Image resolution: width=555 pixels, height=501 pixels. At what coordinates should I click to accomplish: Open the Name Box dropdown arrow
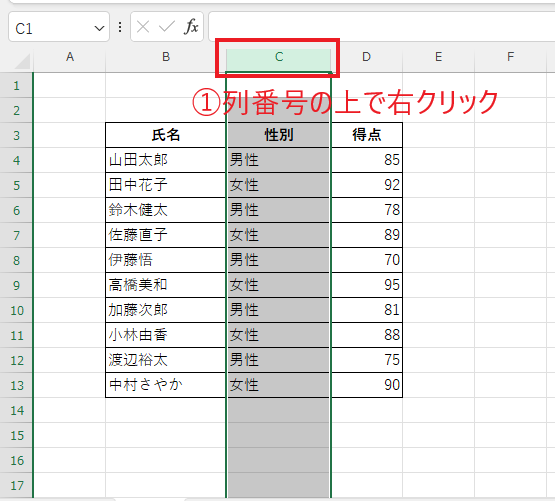click(x=99, y=28)
